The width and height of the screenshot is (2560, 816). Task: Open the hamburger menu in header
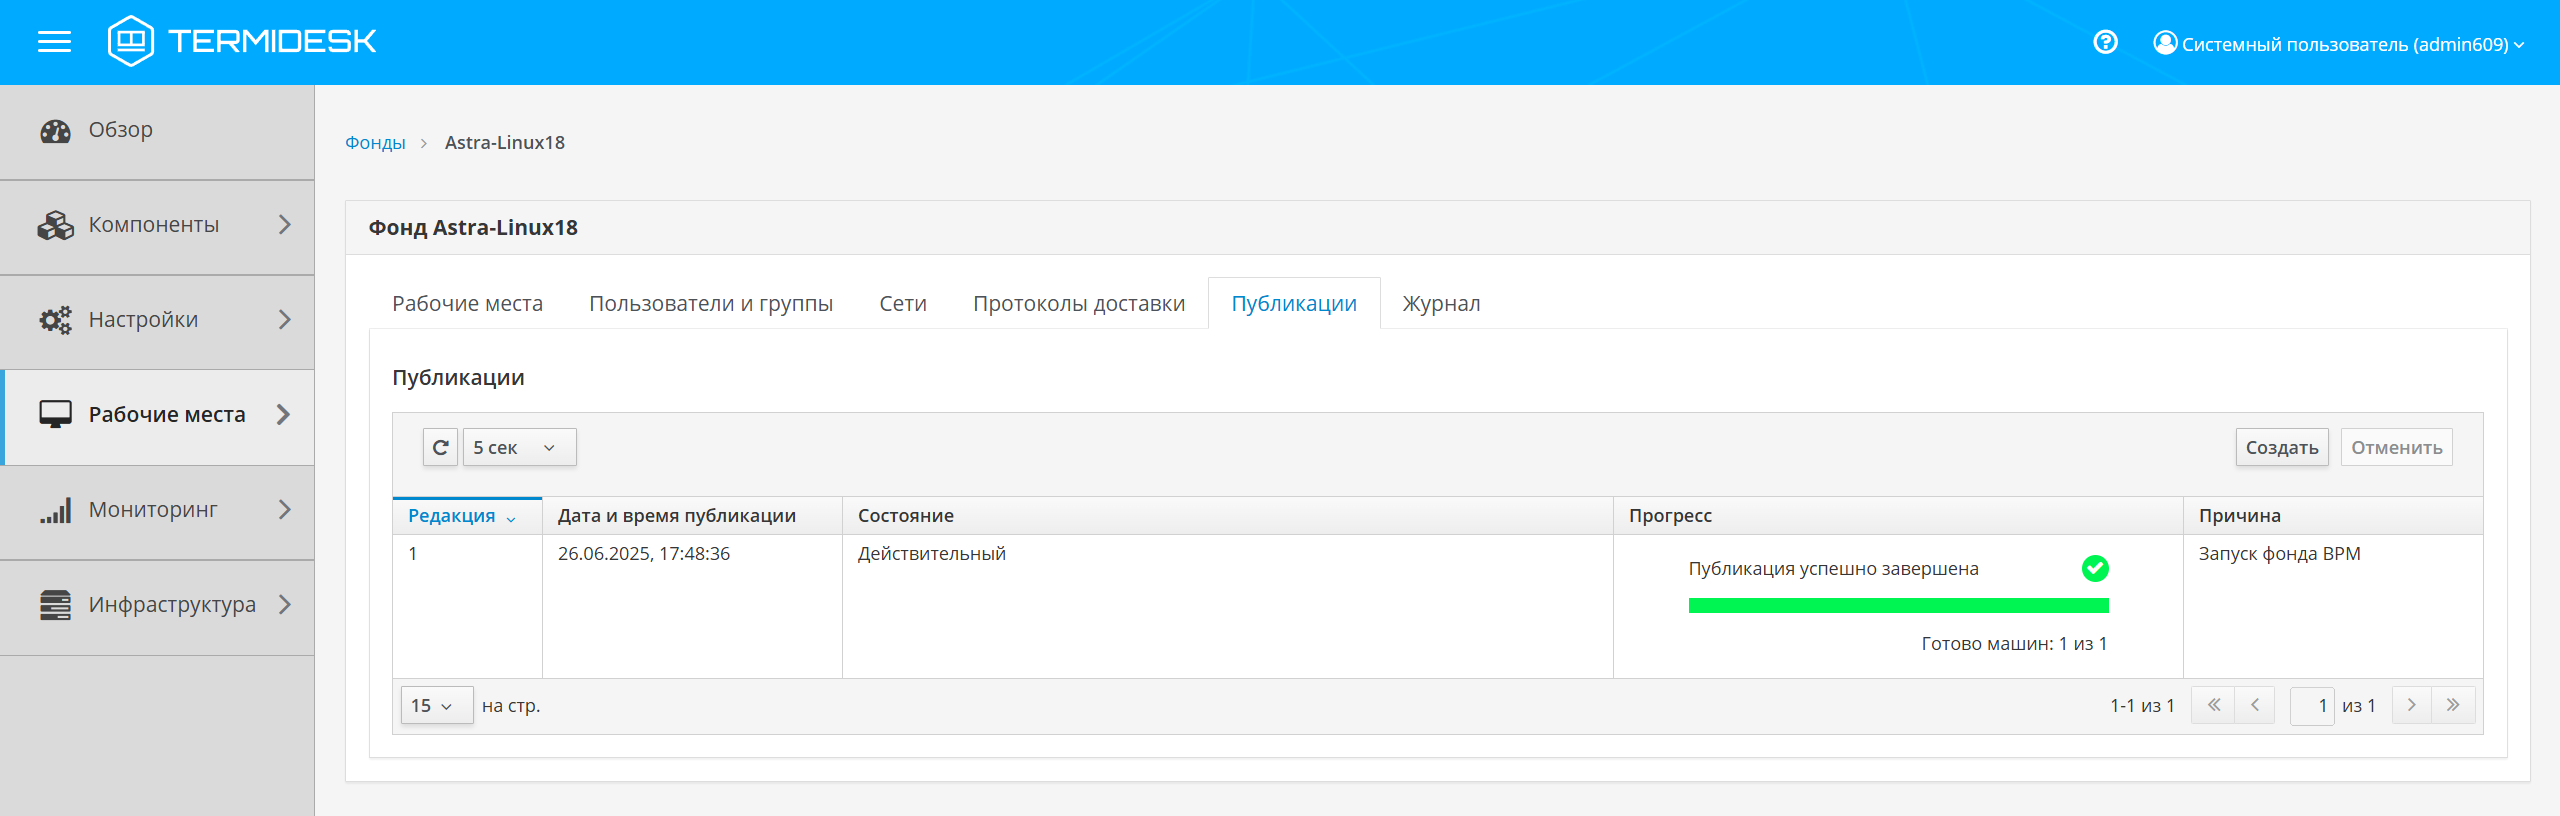pyautogui.click(x=54, y=42)
